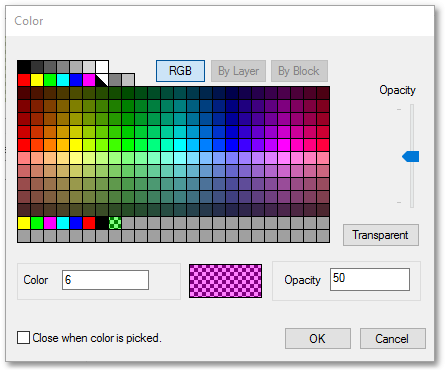Click the magenta checkered color preview box

pos(225,281)
